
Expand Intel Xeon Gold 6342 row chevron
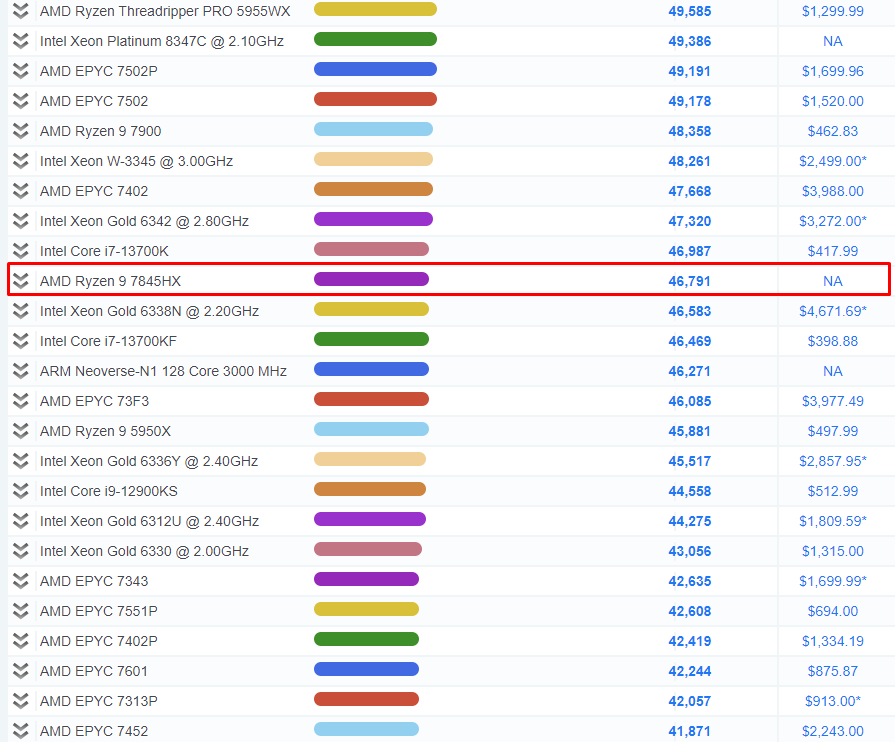(x=21, y=221)
